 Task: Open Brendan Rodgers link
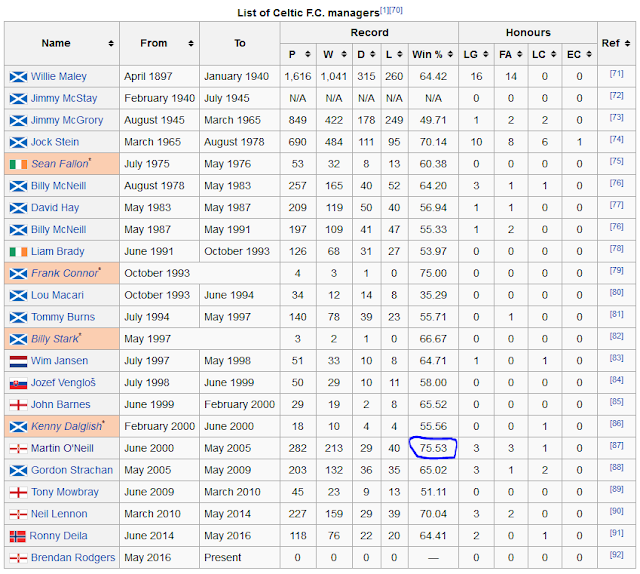click(x=73, y=557)
